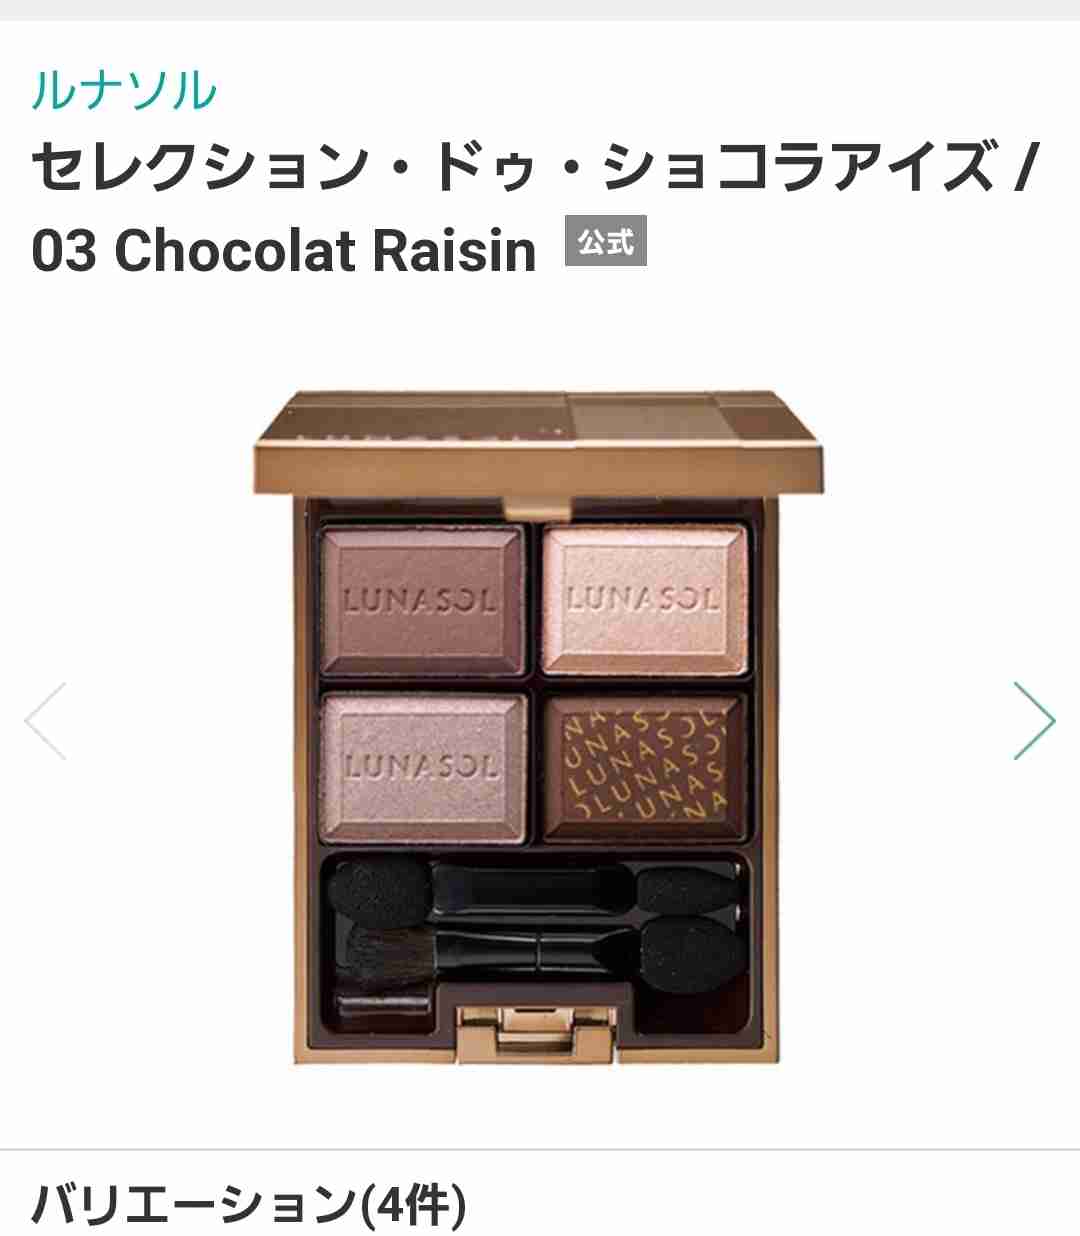Image resolution: width=1080 pixels, height=1236 pixels.
Task: Select the product title セレクション・ドゥ・ショコラアイズ
Action: pos(514,167)
